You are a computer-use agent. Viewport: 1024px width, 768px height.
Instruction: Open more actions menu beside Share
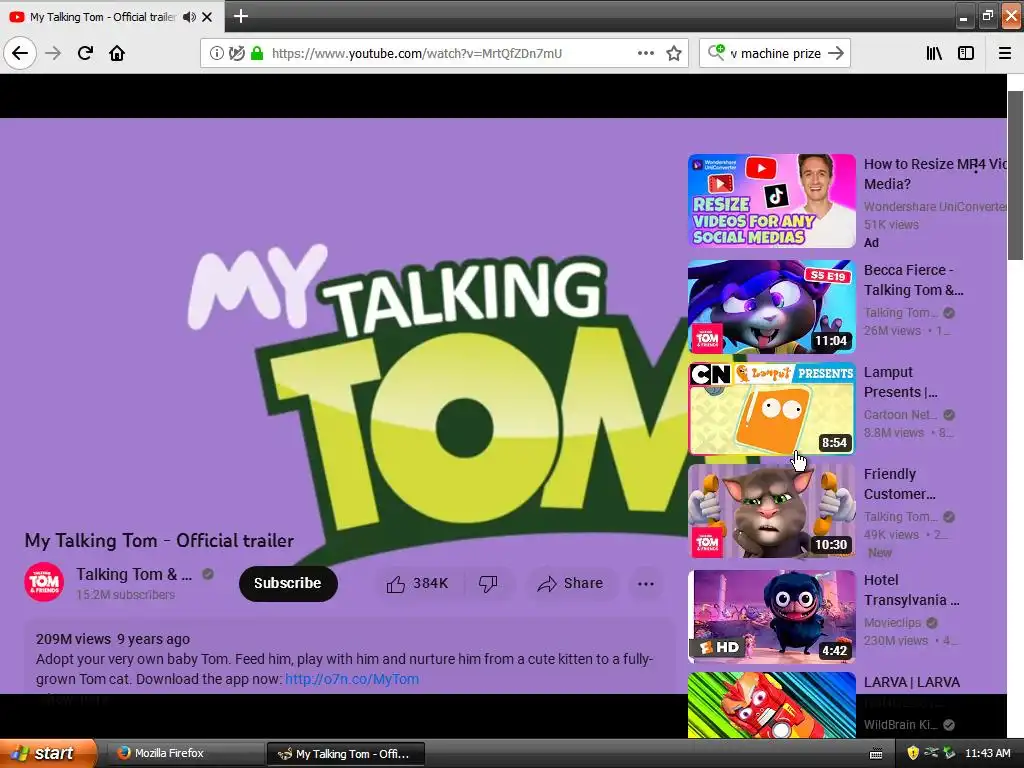645,583
